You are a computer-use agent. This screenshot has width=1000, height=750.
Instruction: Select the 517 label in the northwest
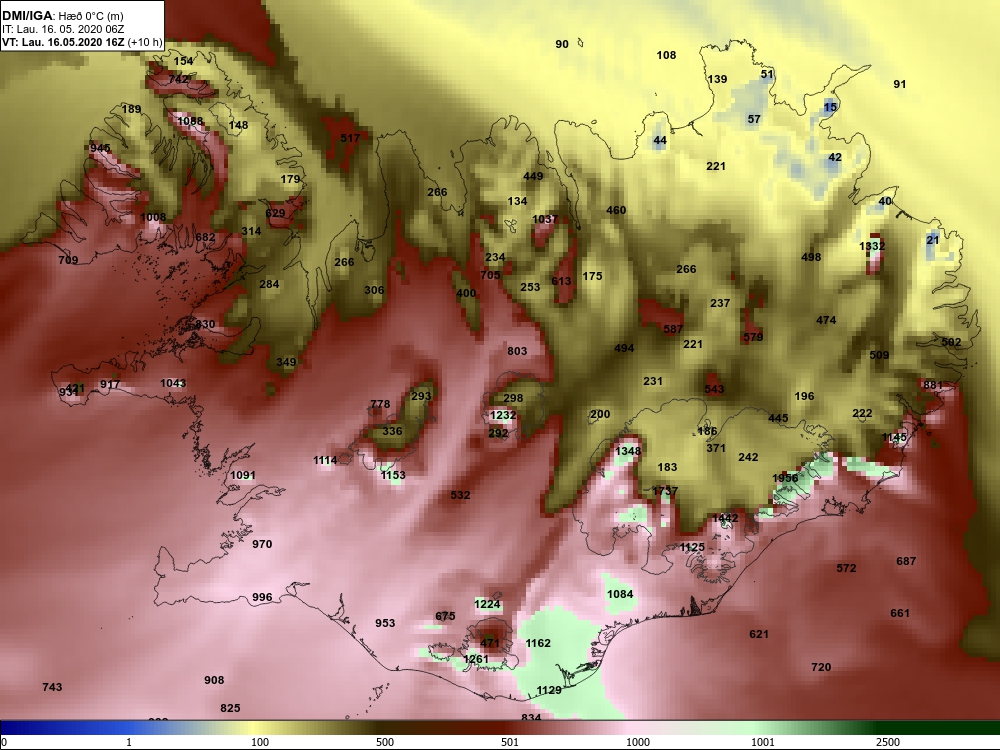pyautogui.click(x=350, y=138)
